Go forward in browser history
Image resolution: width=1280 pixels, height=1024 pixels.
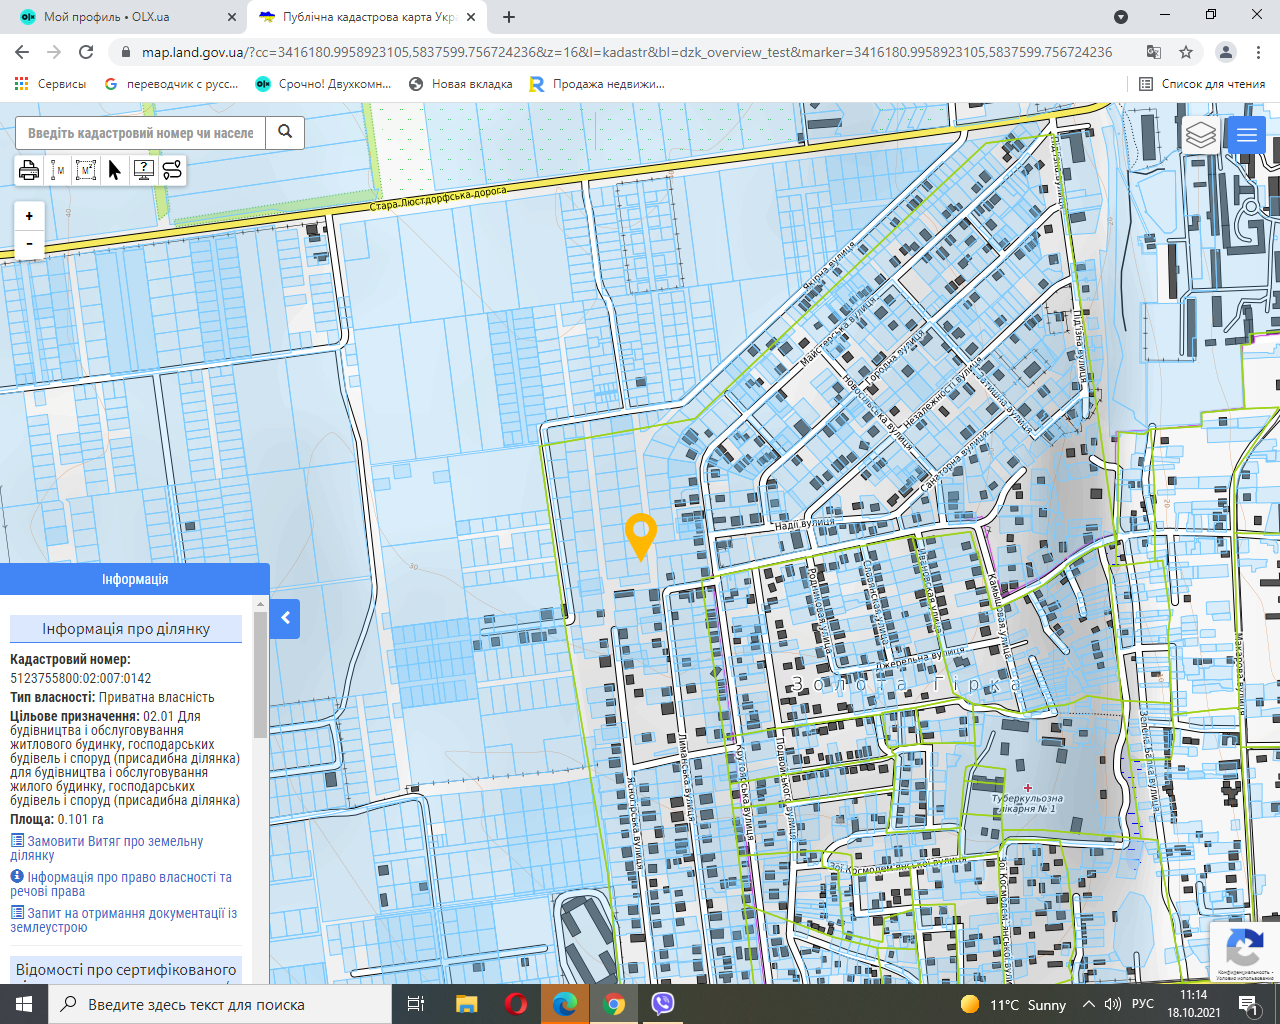[x=54, y=52]
